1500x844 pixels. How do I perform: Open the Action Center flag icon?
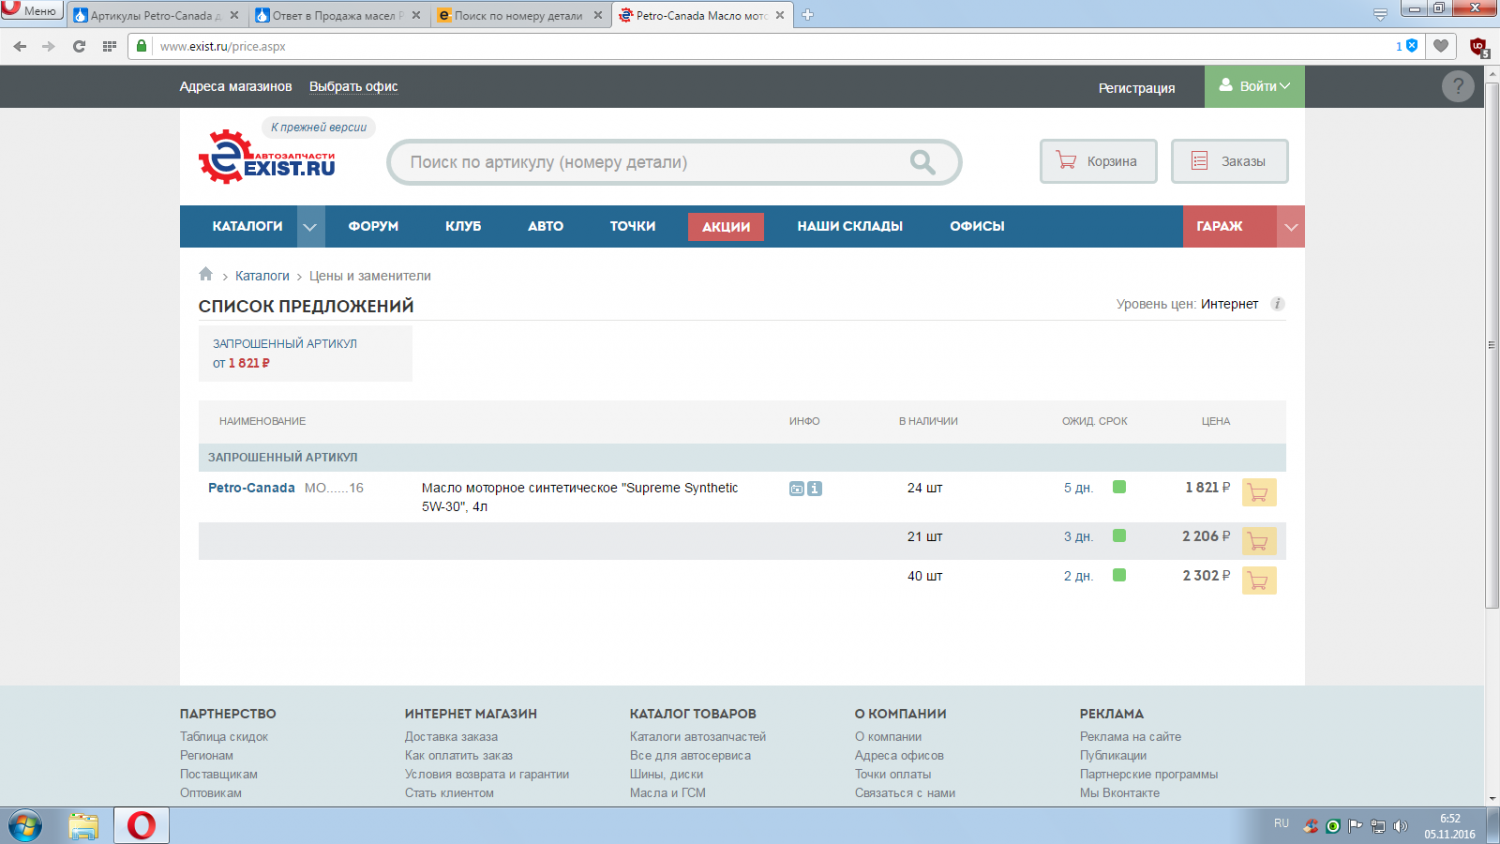[1355, 826]
